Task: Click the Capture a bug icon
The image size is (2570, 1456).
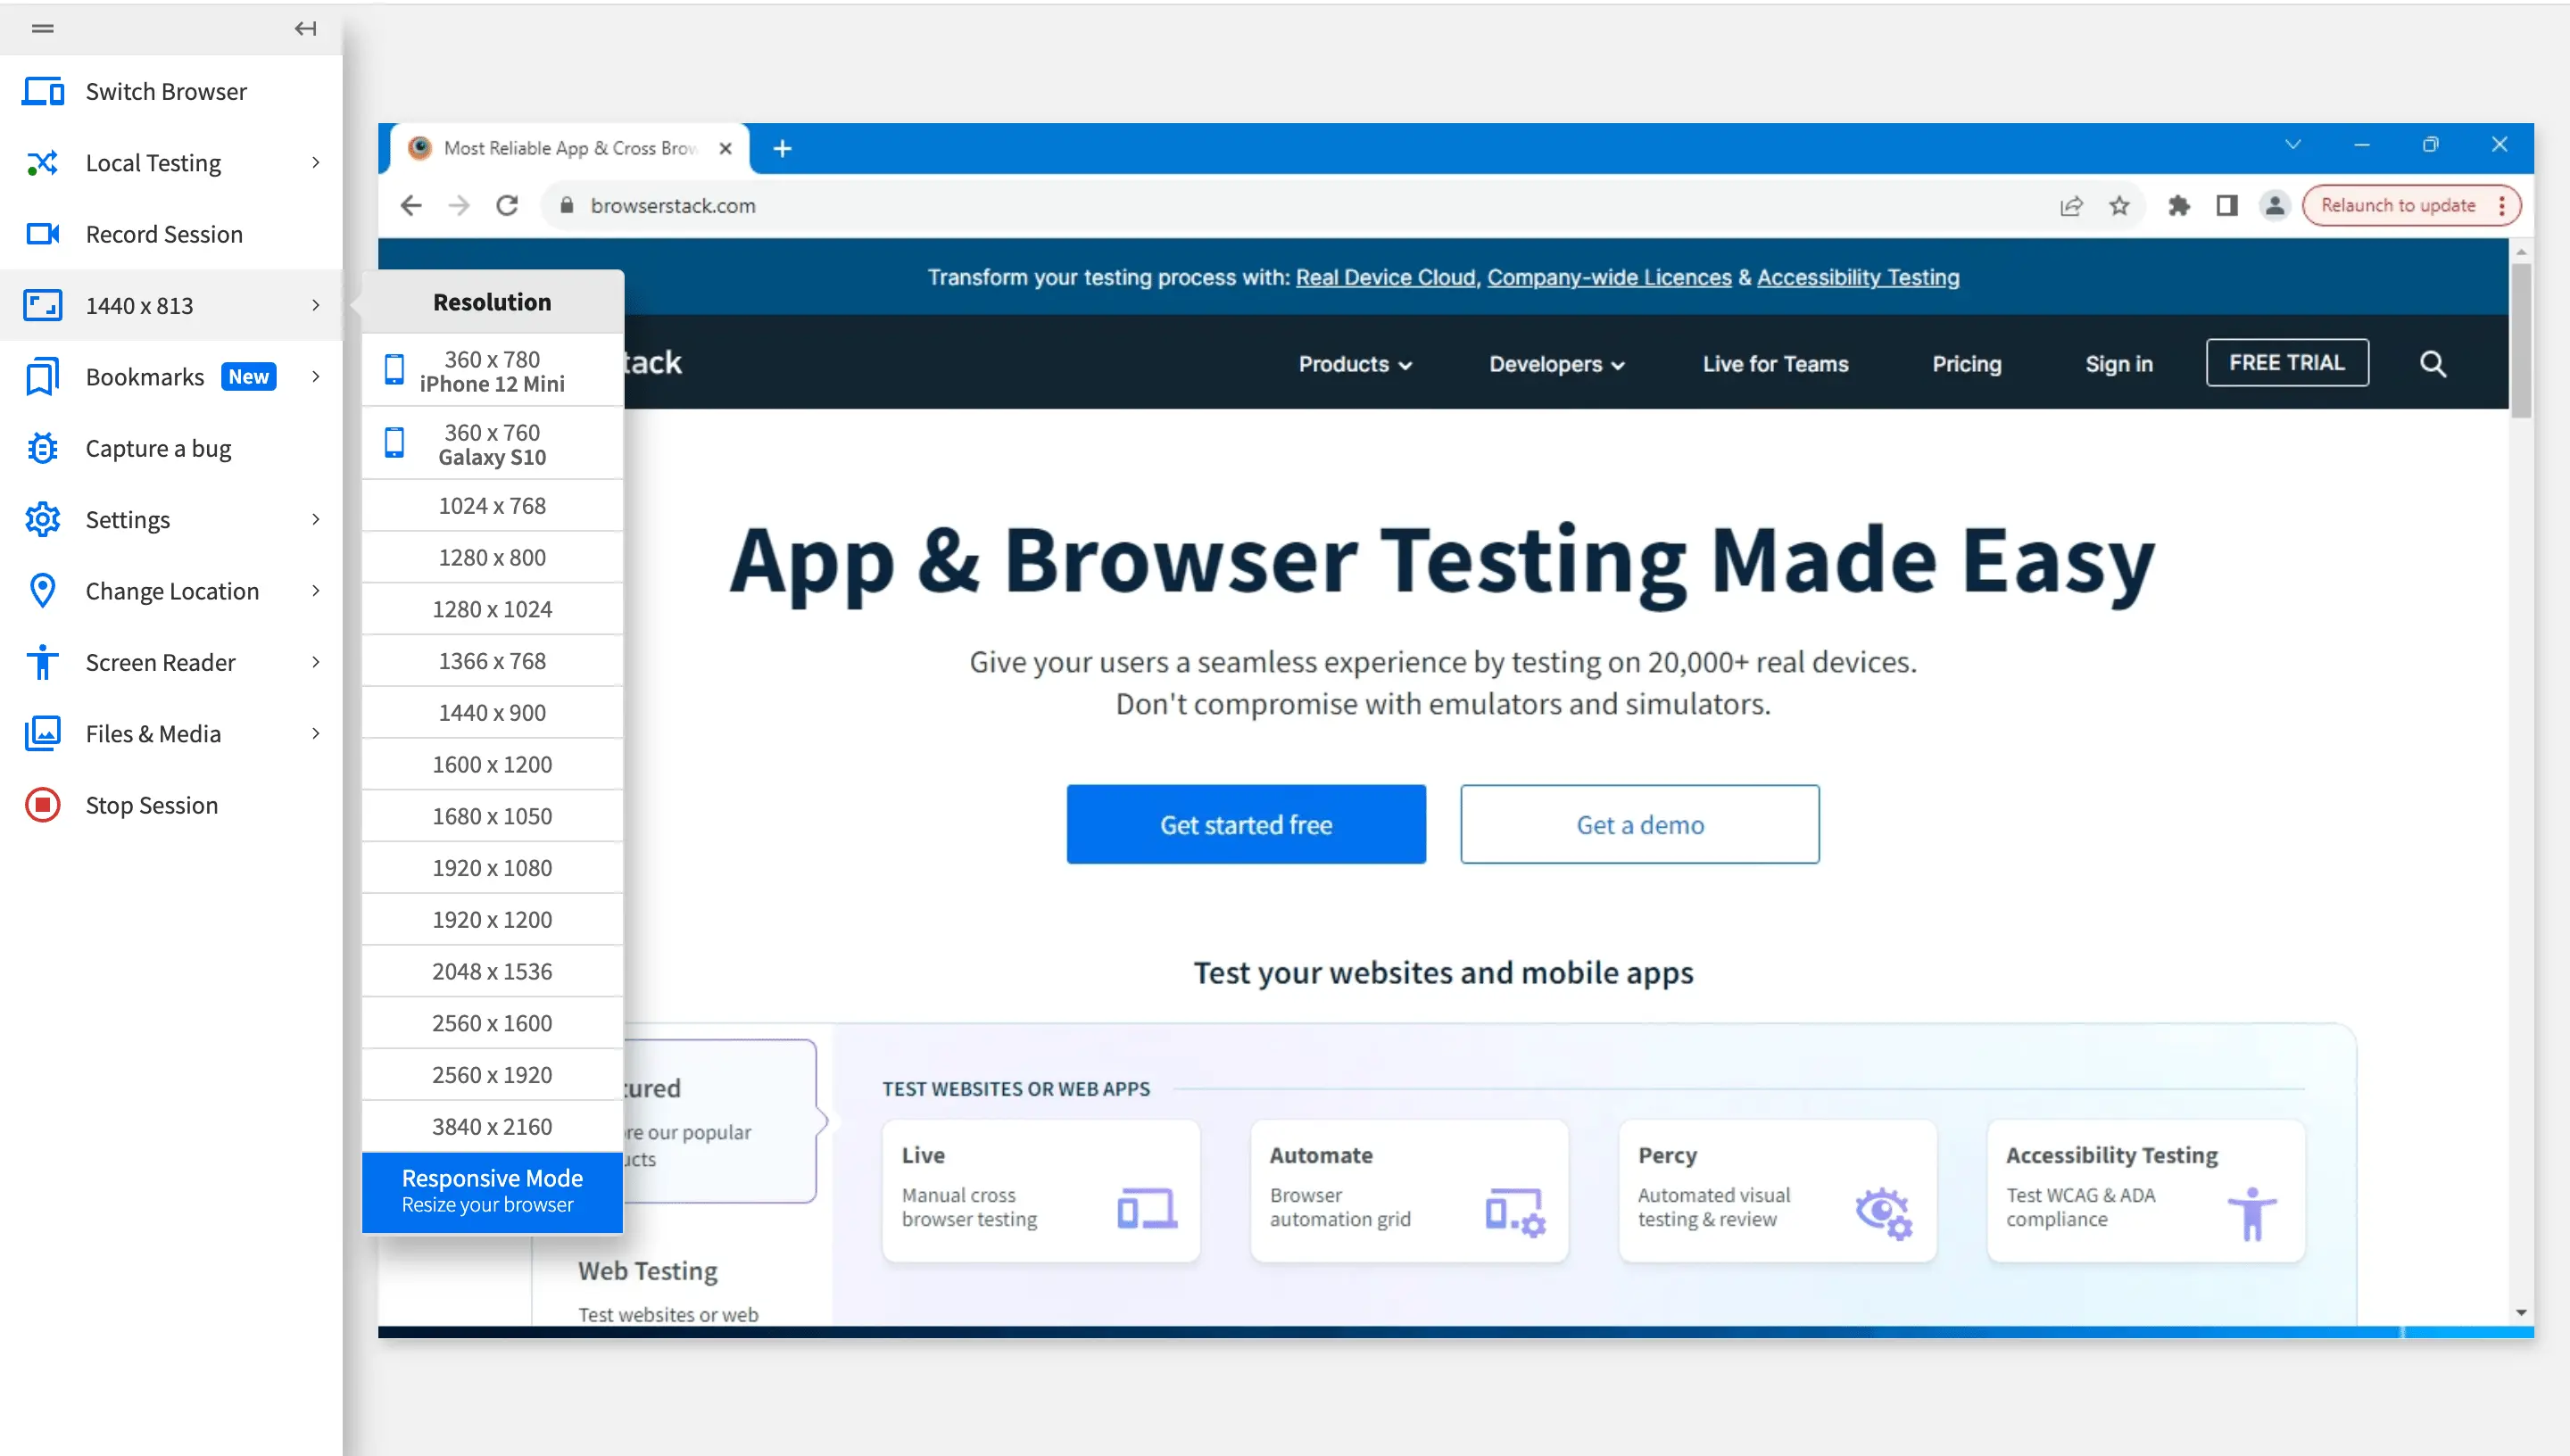Action: click(x=43, y=448)
